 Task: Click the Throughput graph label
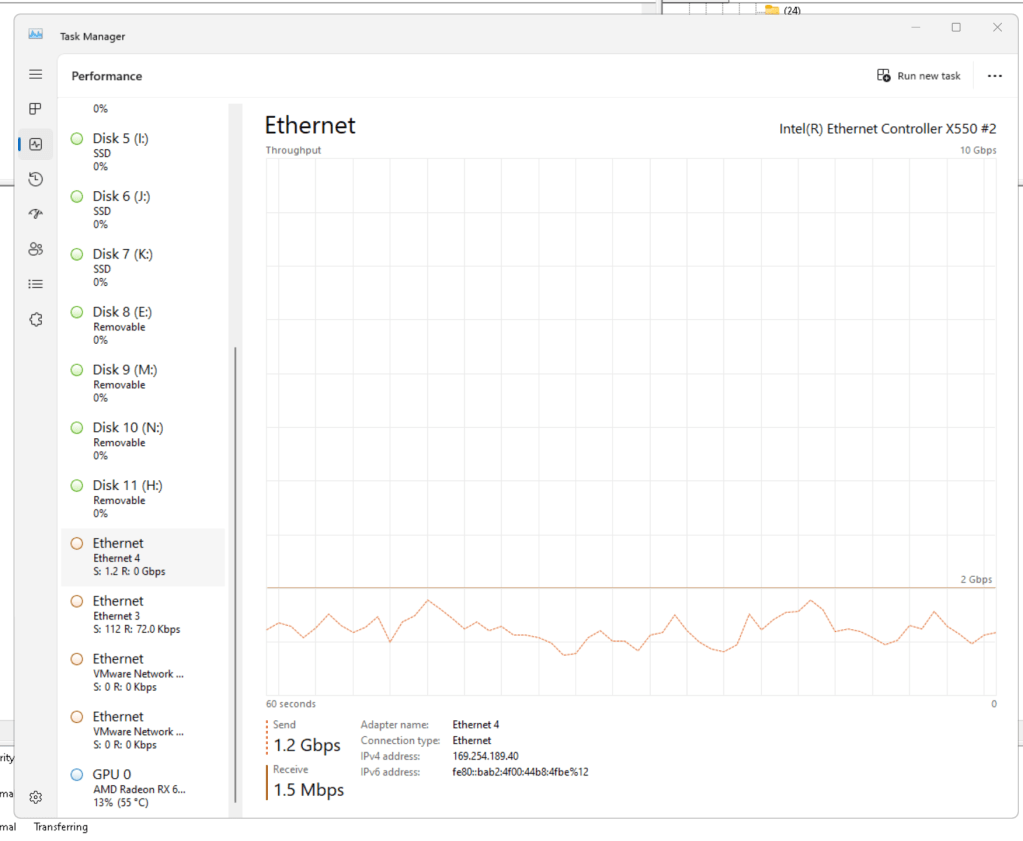pos(294,150)
